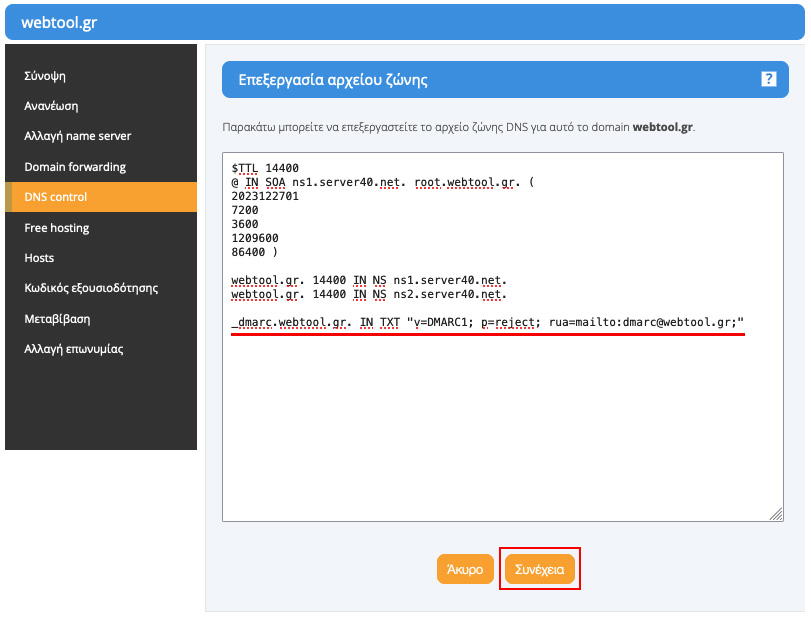Click the 86400 ) line
811x618 pixels.
[254, 252]
